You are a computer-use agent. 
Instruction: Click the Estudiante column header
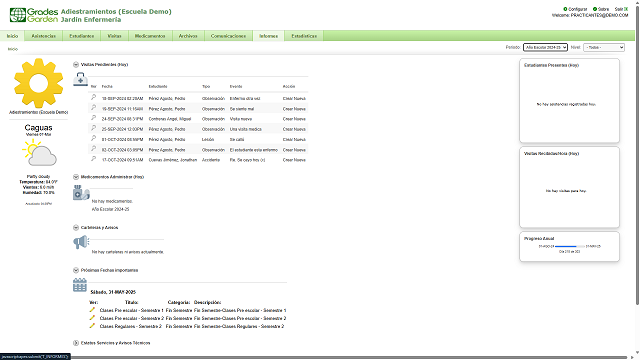click(x=158, y=87)
